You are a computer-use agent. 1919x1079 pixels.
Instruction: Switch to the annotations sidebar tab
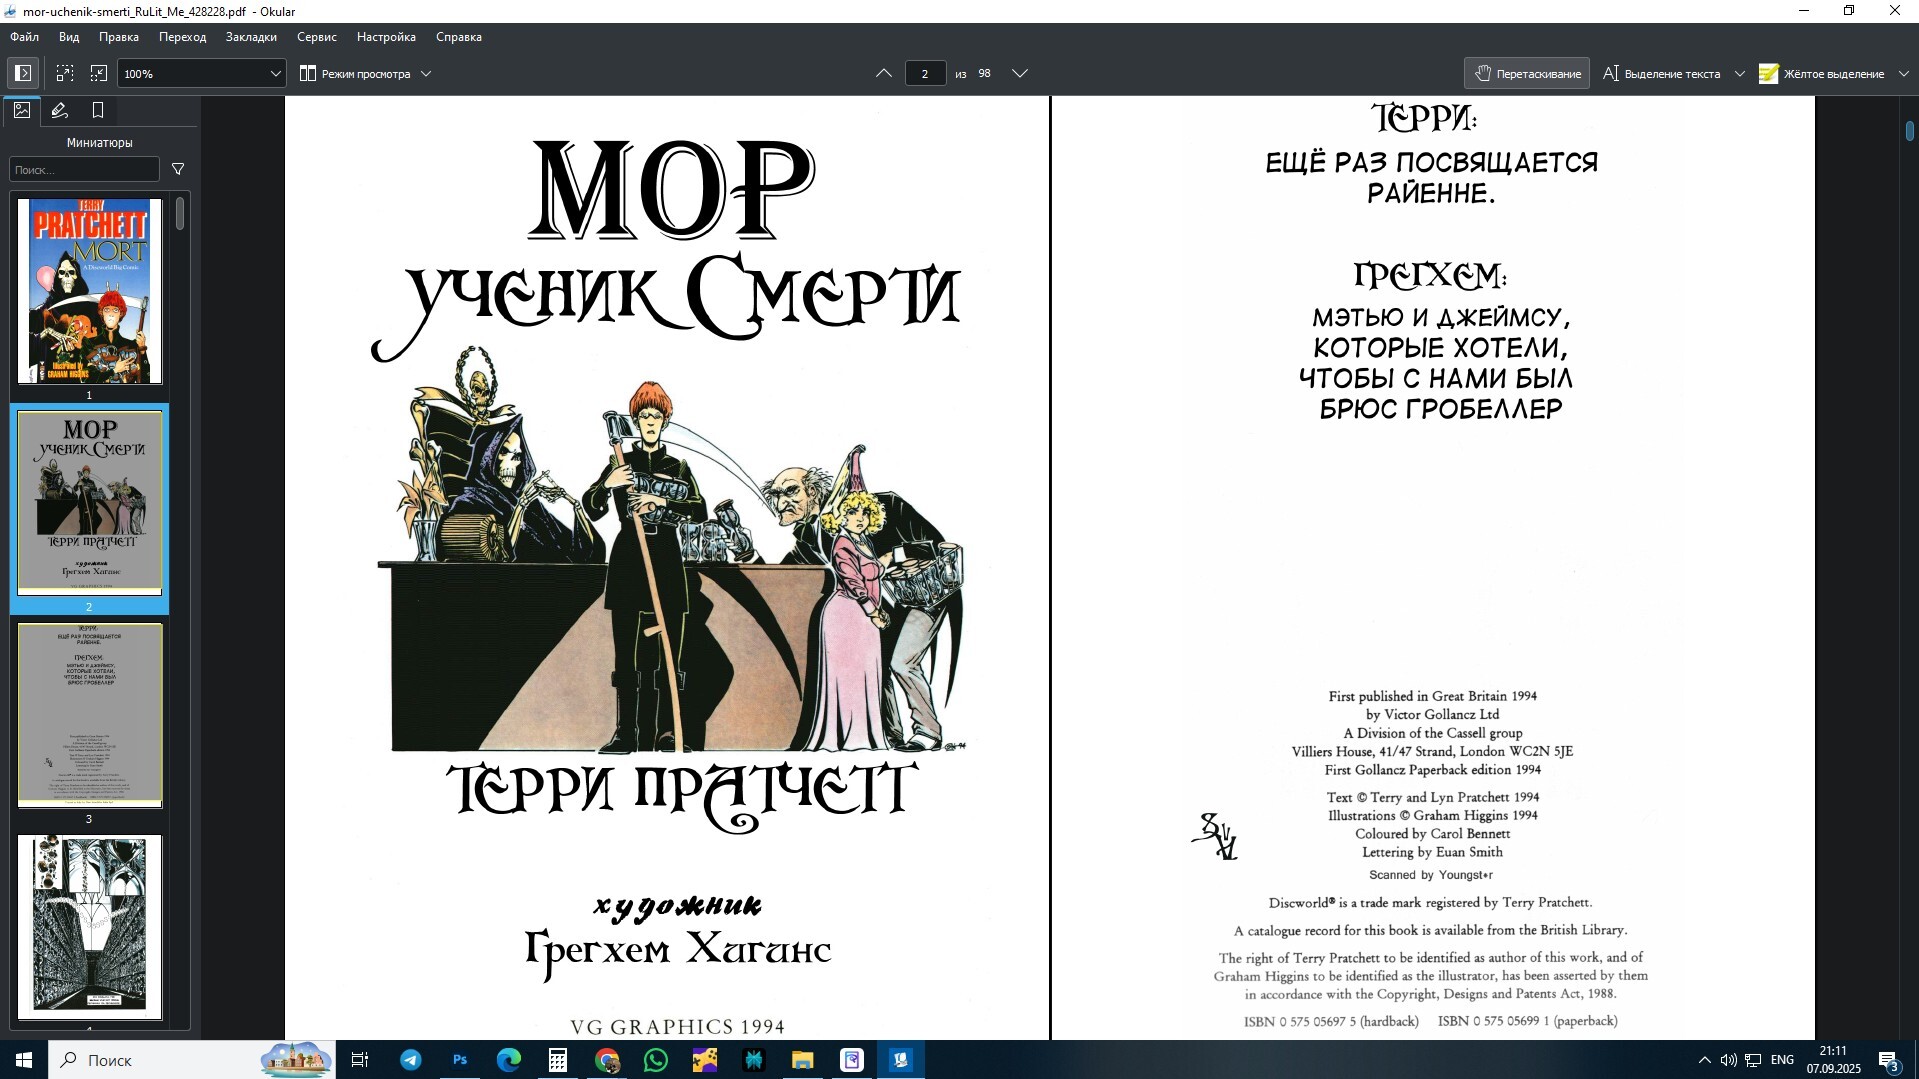(x=60, y=110)
